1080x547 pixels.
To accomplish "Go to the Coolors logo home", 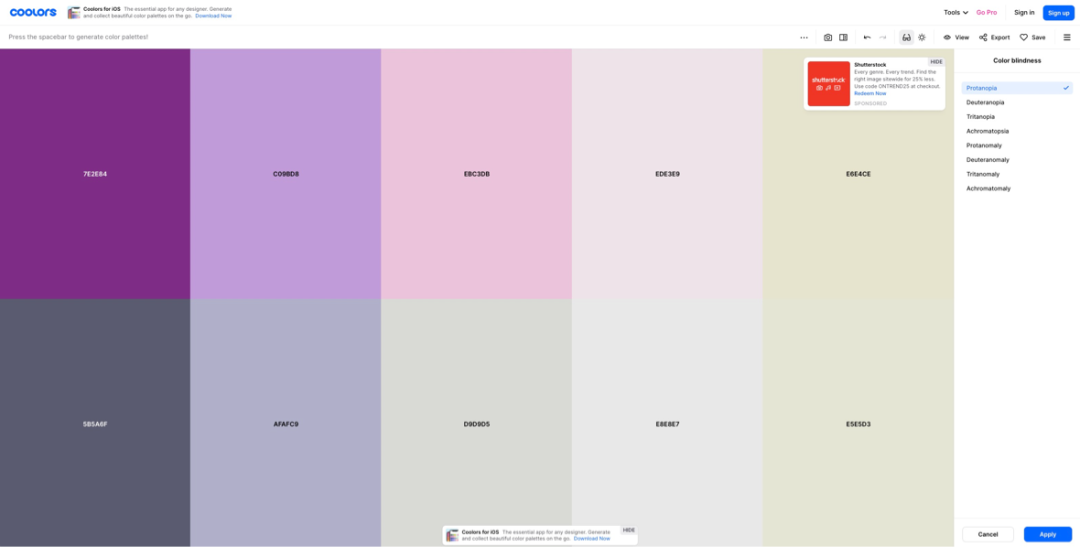I will pyautogui.click(x=33, y=12).
